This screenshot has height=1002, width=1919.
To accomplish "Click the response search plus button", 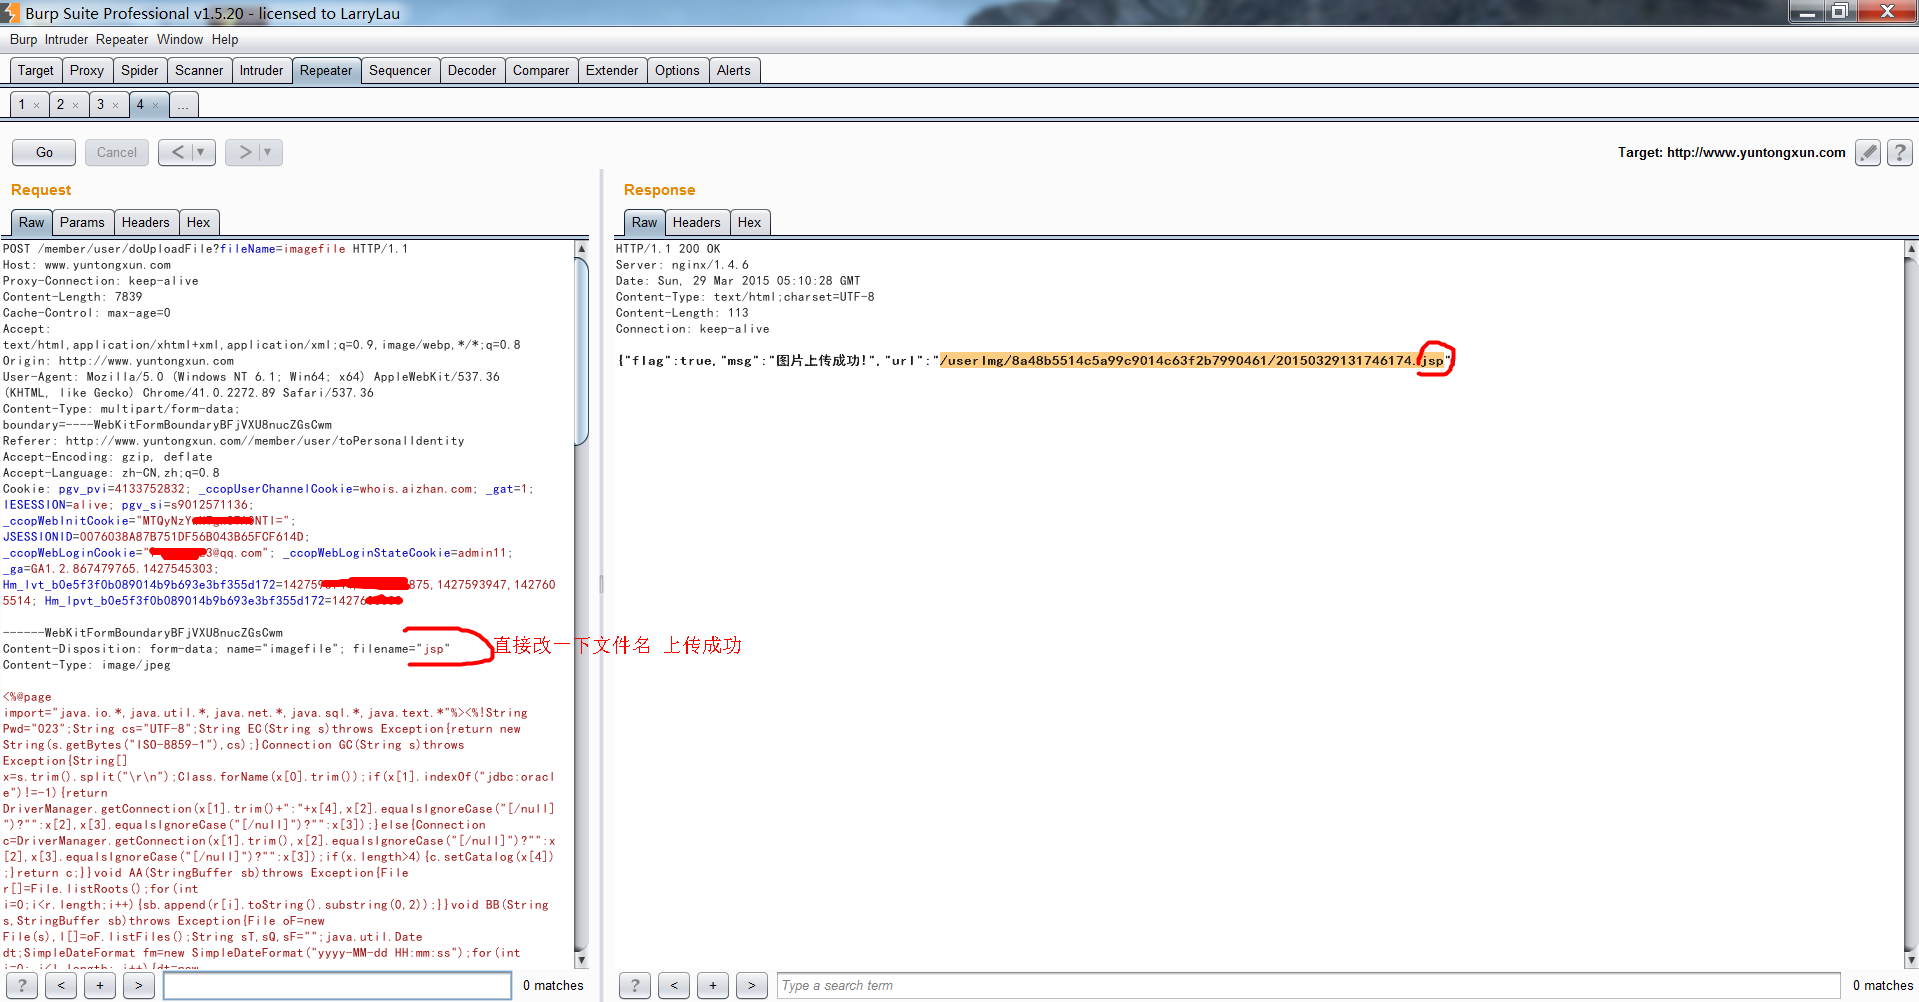I will pyautogui.click(x=713, y=985).
